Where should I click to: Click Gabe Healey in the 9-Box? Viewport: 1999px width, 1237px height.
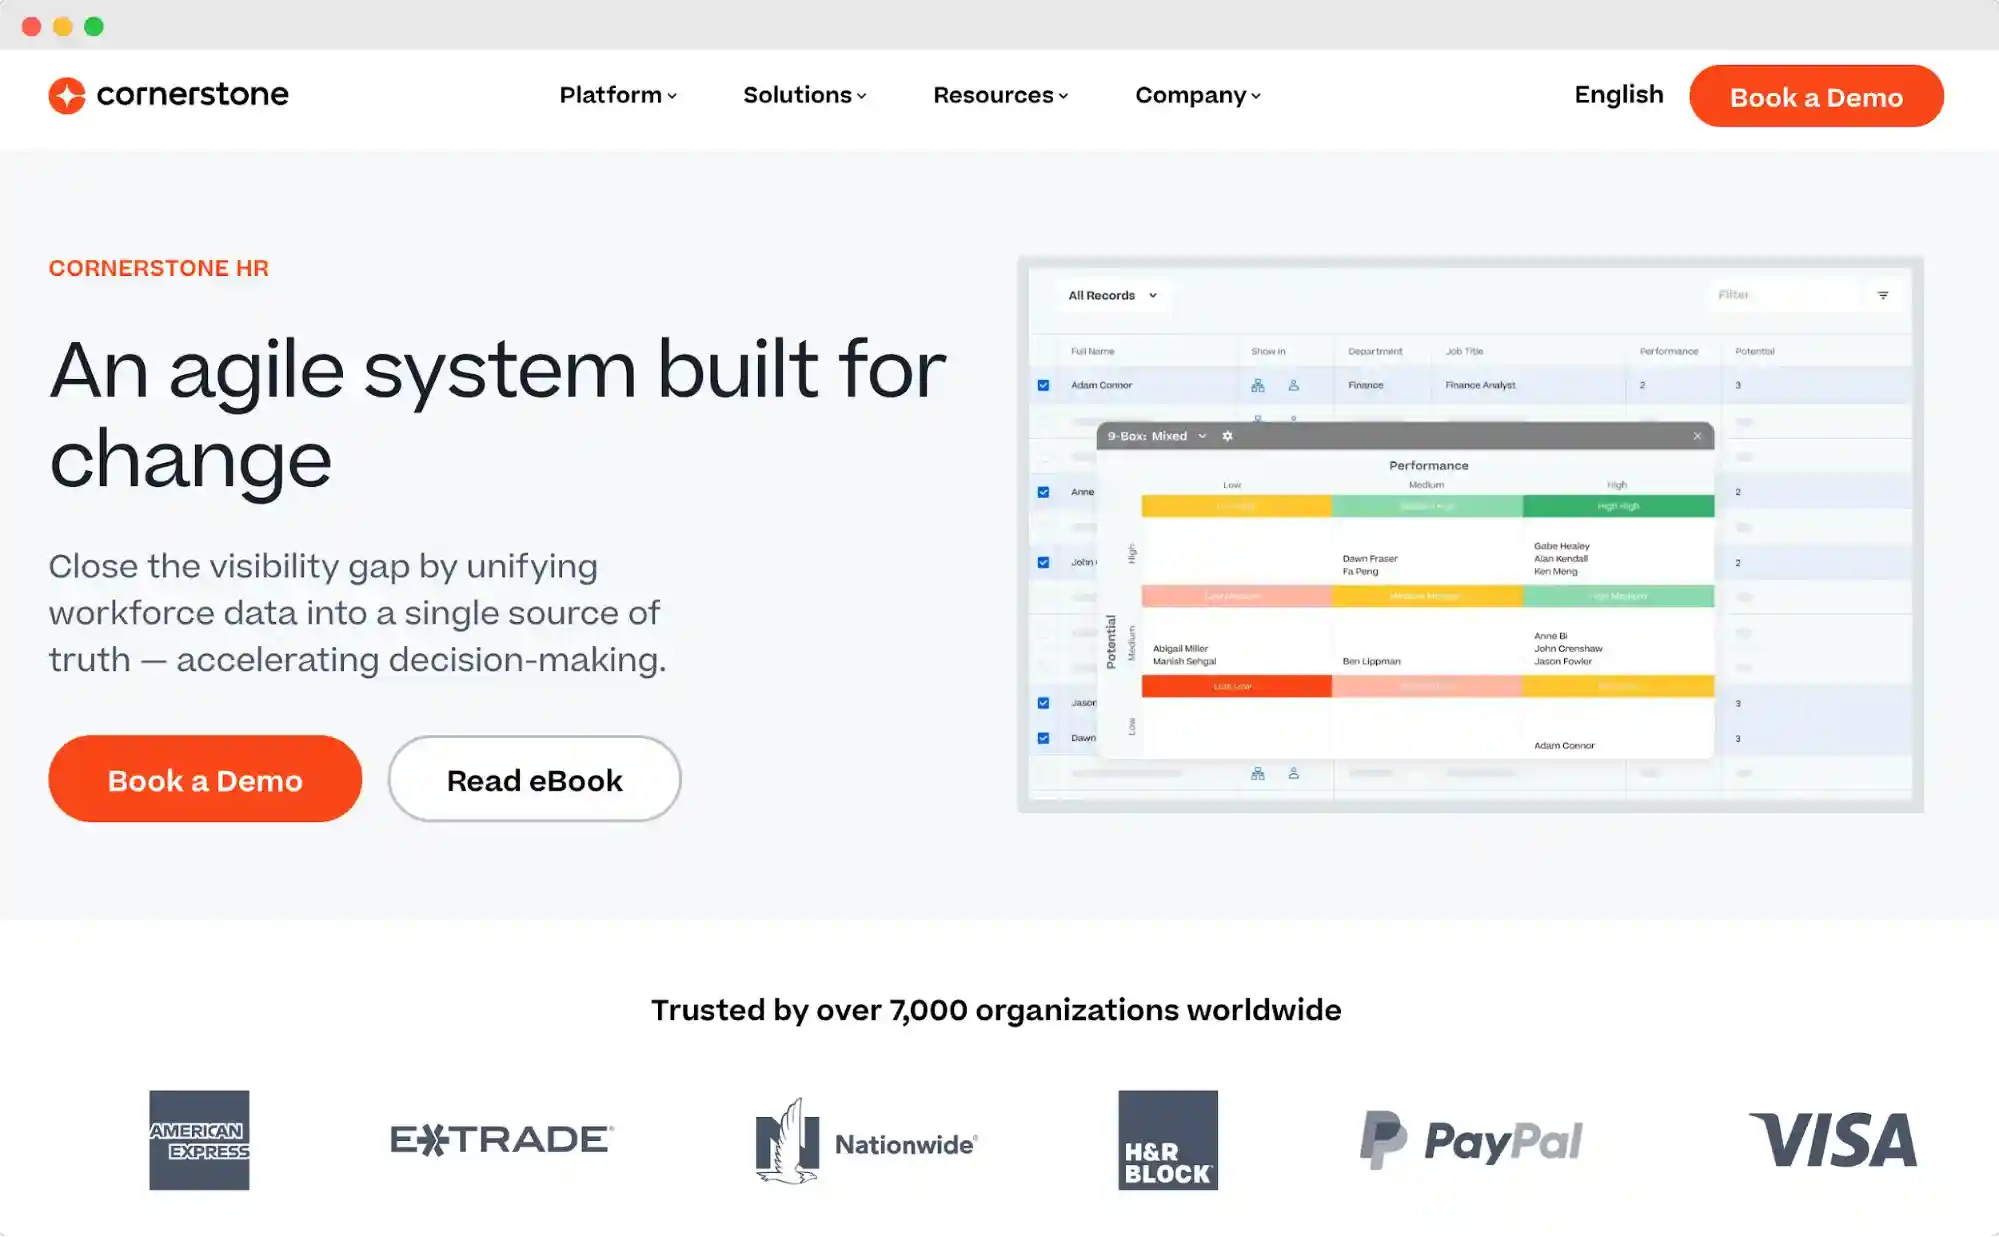pos(1561,546)
